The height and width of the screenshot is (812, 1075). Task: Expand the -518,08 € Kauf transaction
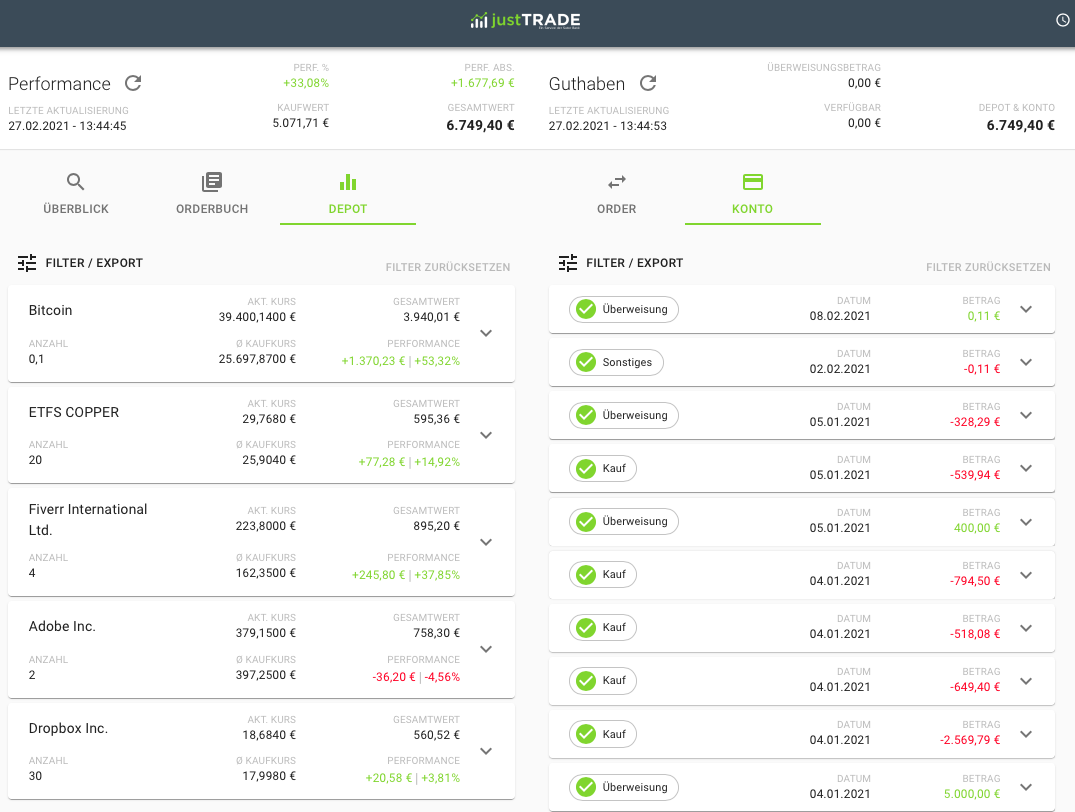(1026, 628)
